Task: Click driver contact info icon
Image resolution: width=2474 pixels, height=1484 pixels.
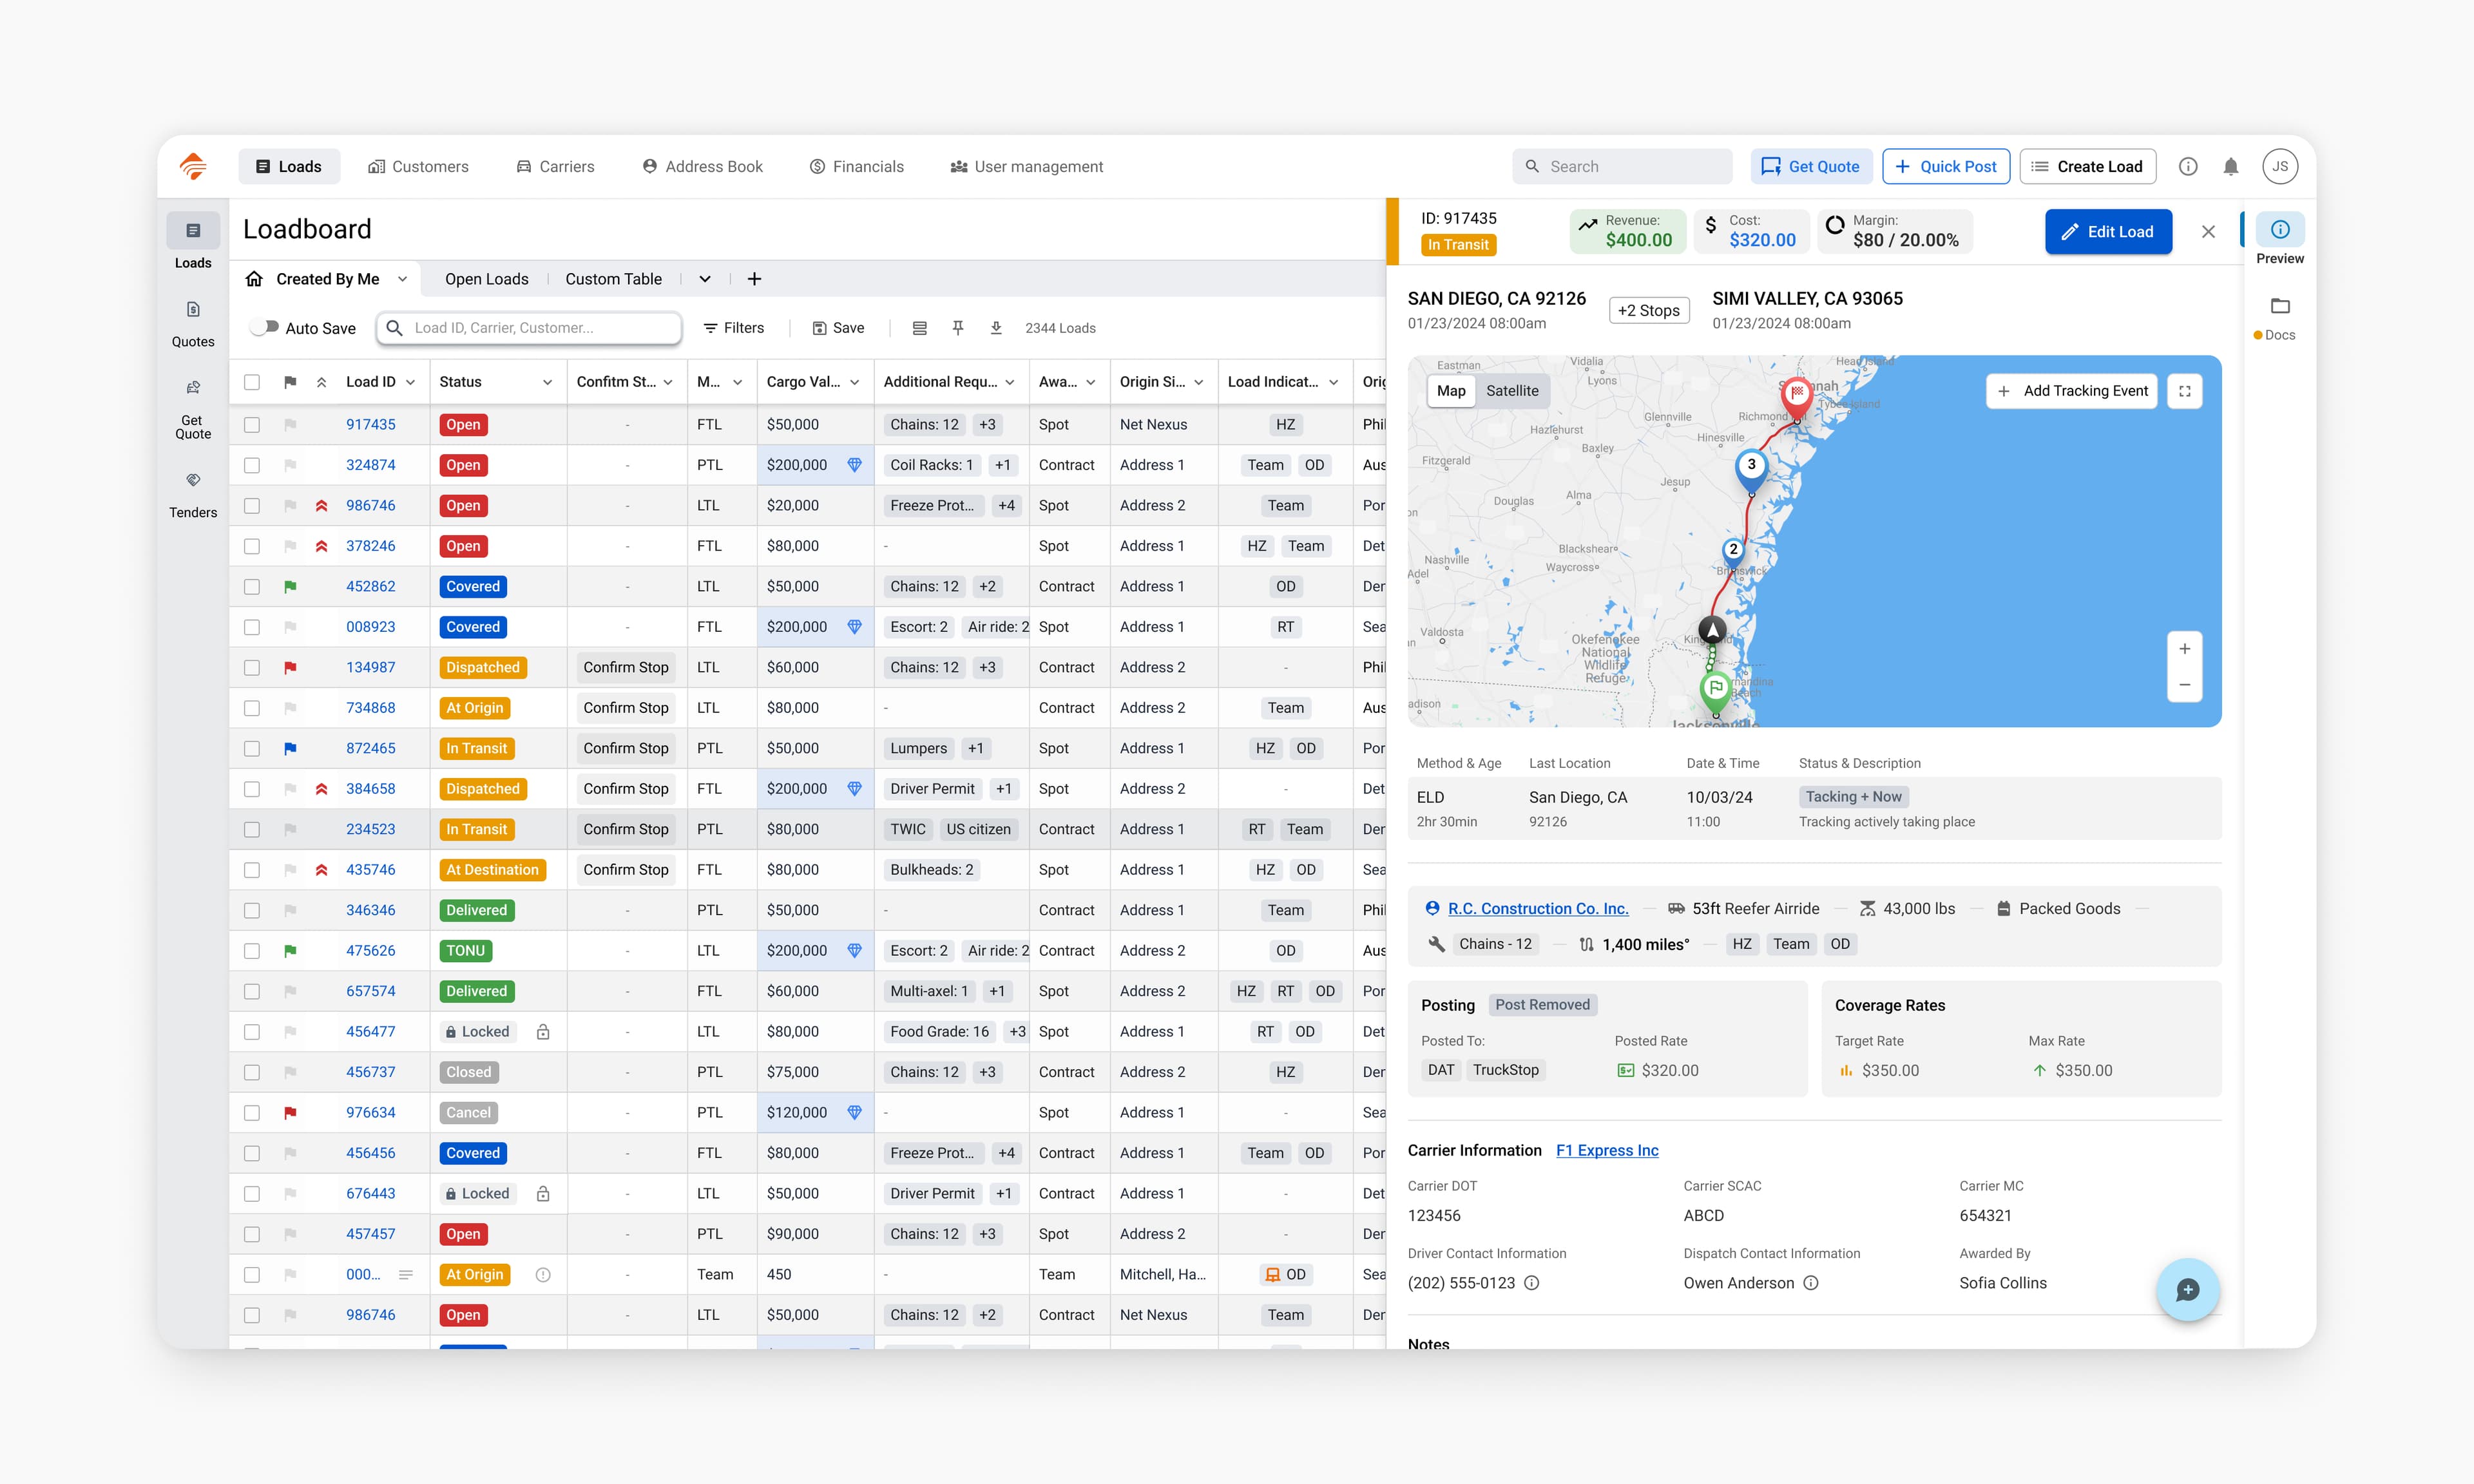Action: 1531,1283
